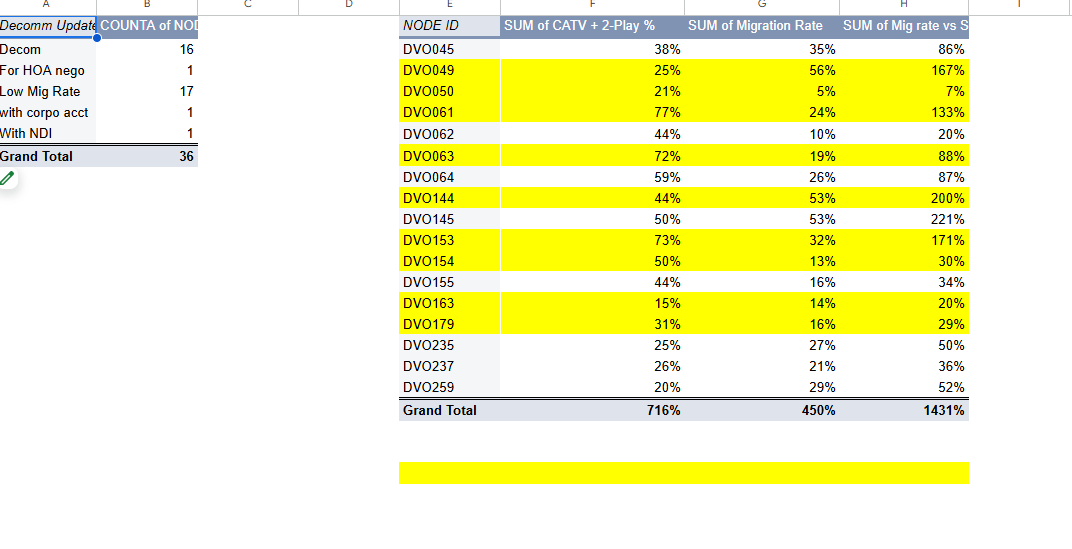
Task: Click node DVO259
Action: pos(429,388)
